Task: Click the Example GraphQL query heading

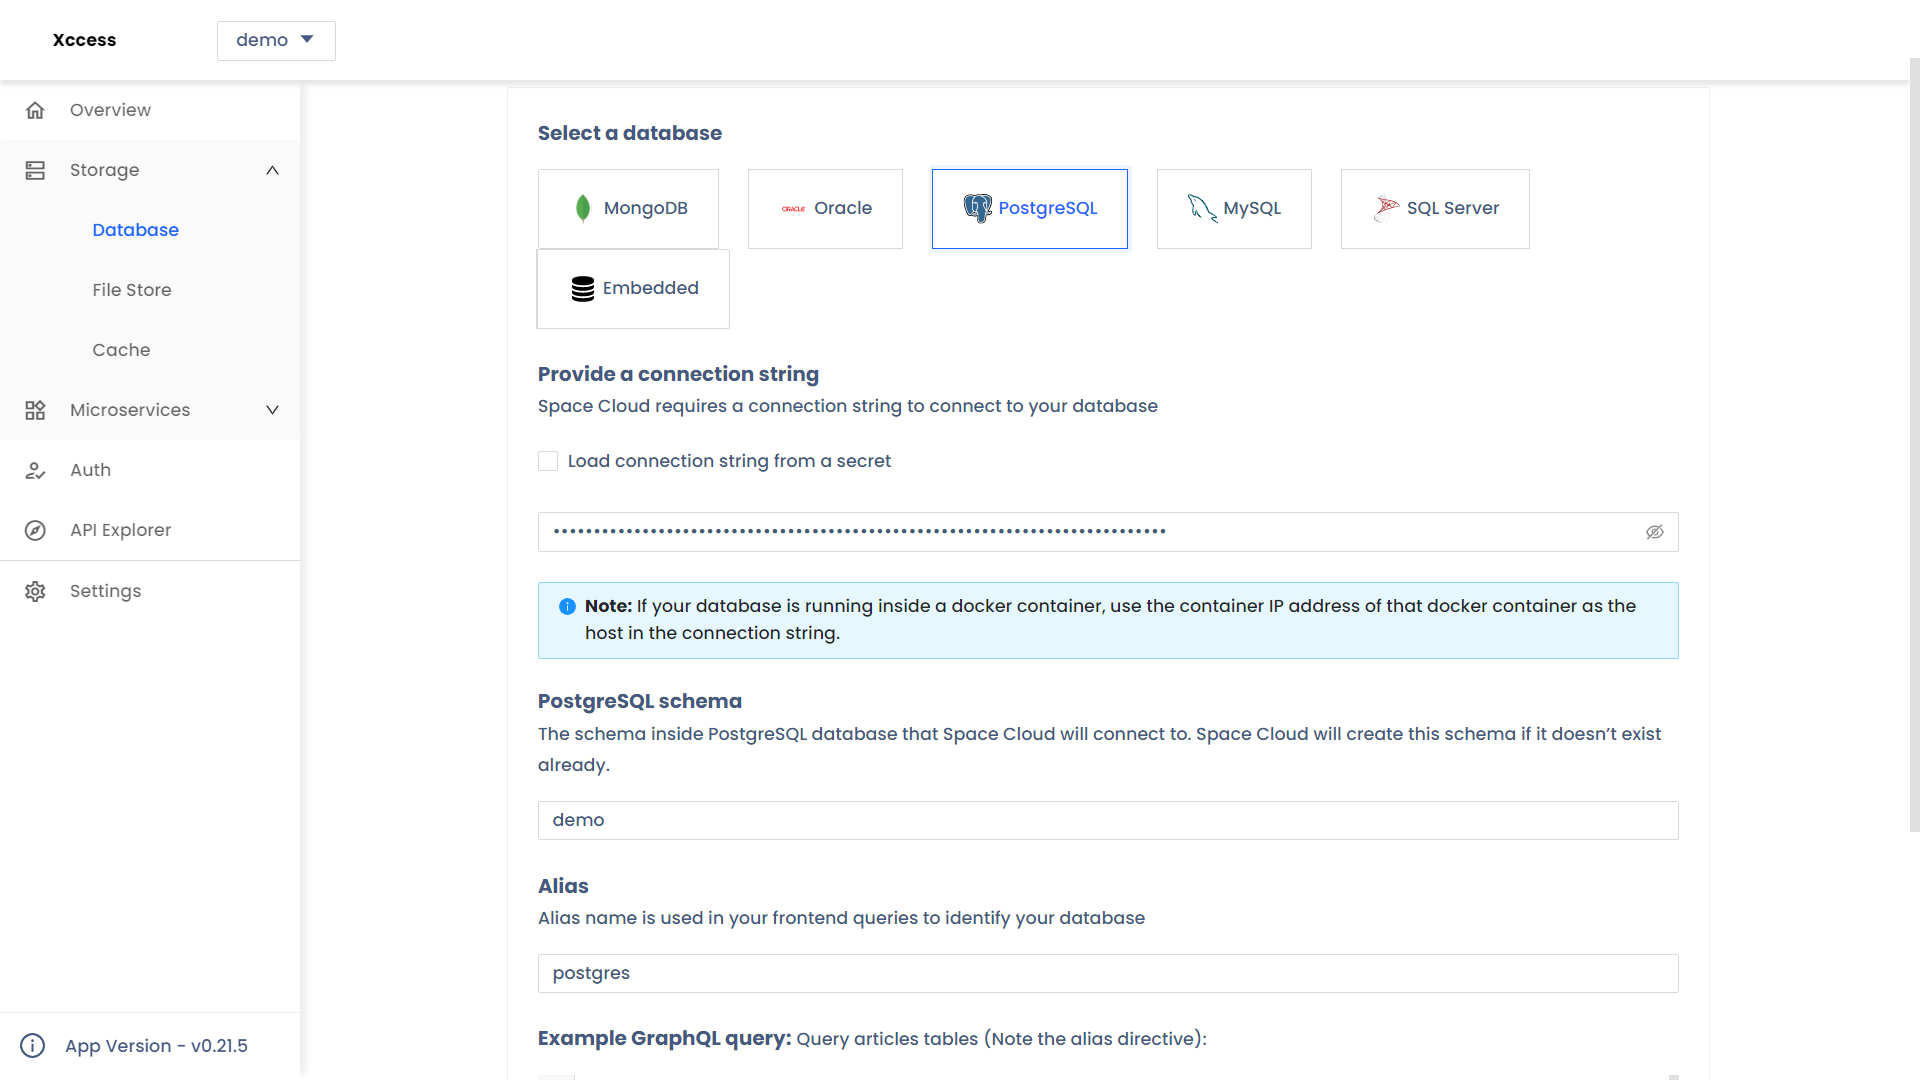Action: pyautogui.click(x=665, y=1038)
